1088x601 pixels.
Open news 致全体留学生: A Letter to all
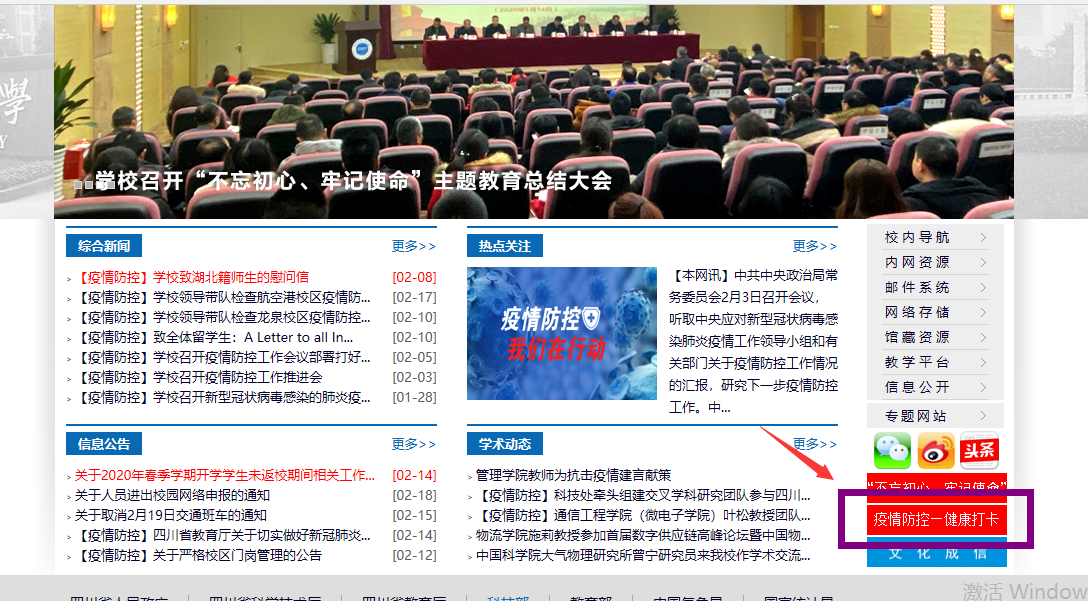(x=214, y=338)
